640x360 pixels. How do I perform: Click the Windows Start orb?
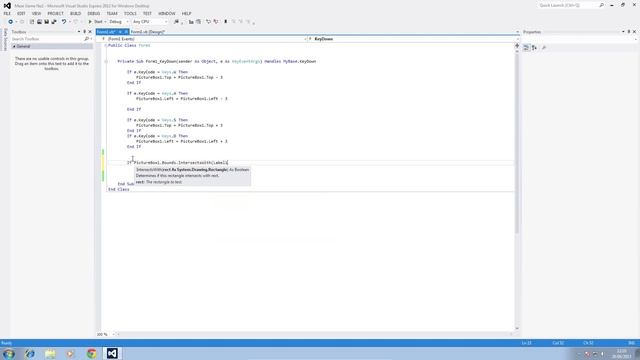(x=9, y=353)
